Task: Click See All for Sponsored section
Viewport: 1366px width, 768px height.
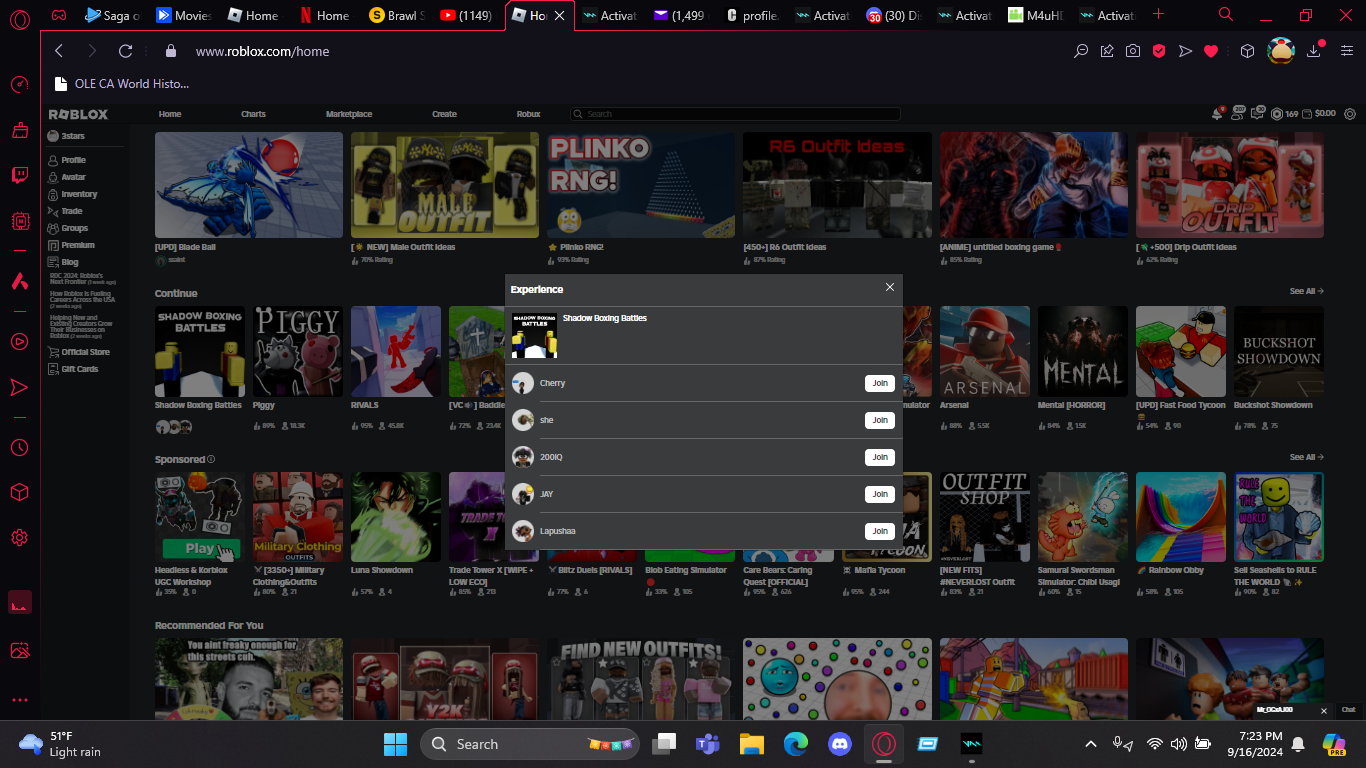Action: tap(1306, 457)
